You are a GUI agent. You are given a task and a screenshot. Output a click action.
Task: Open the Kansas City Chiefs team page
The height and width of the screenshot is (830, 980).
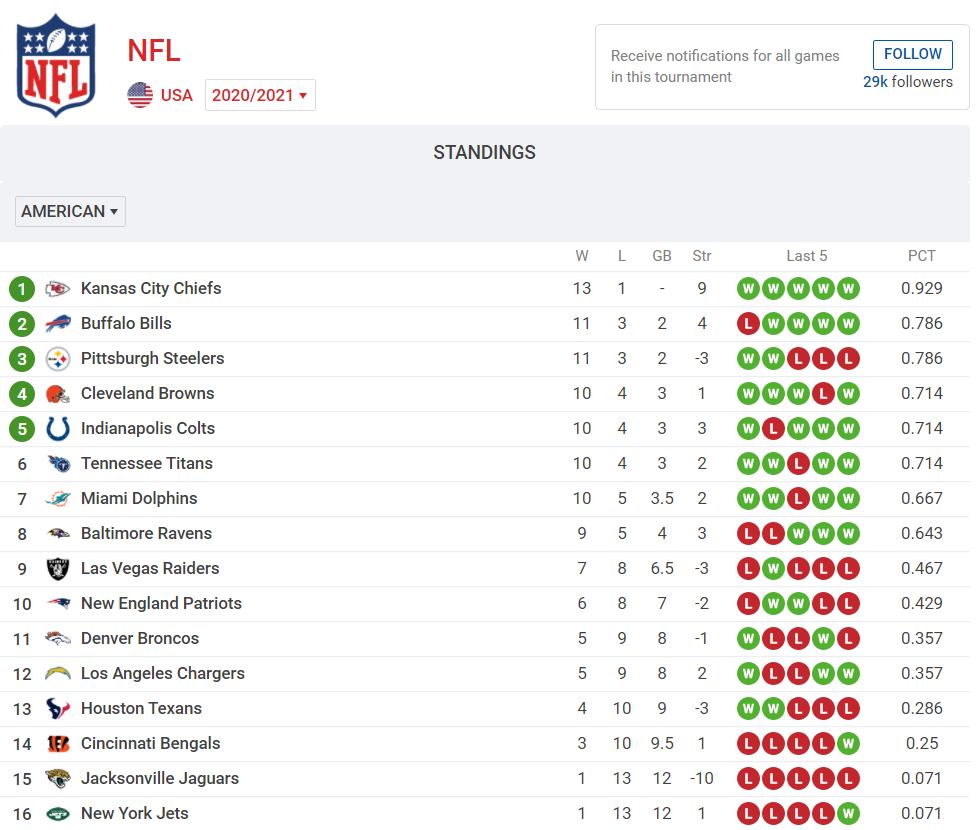(x=151, y=288)
